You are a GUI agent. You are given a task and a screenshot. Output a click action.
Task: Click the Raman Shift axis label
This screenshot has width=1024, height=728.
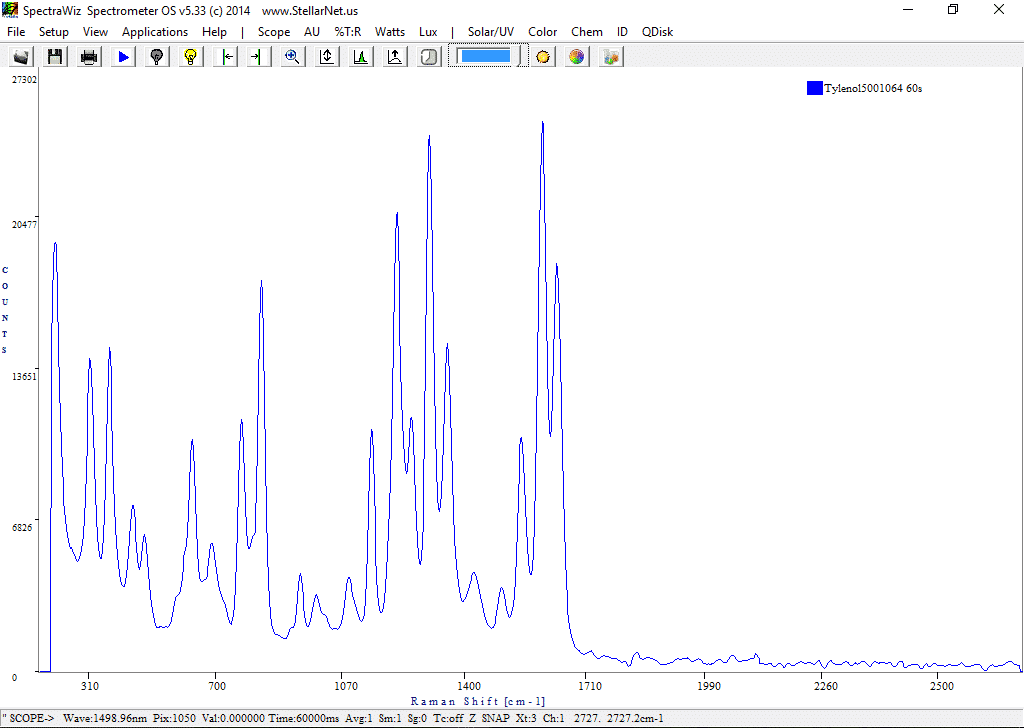coord(477,701)
